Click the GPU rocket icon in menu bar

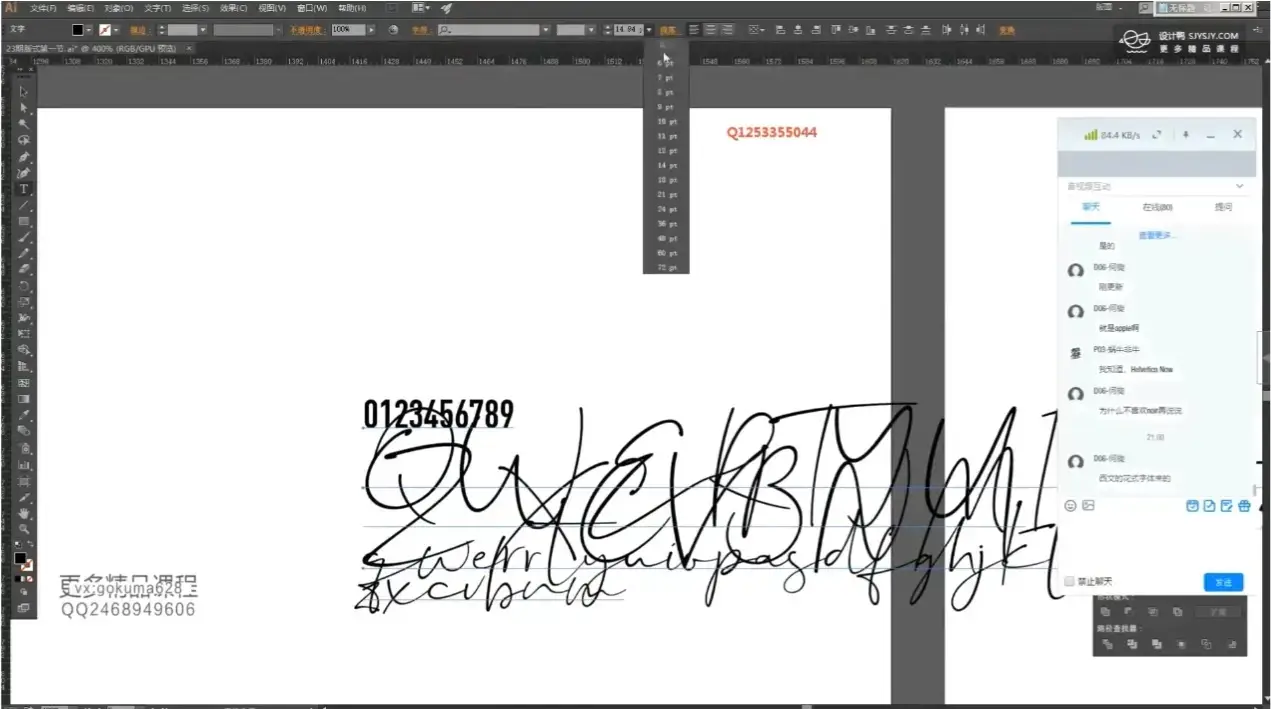[x=446, y=8]
